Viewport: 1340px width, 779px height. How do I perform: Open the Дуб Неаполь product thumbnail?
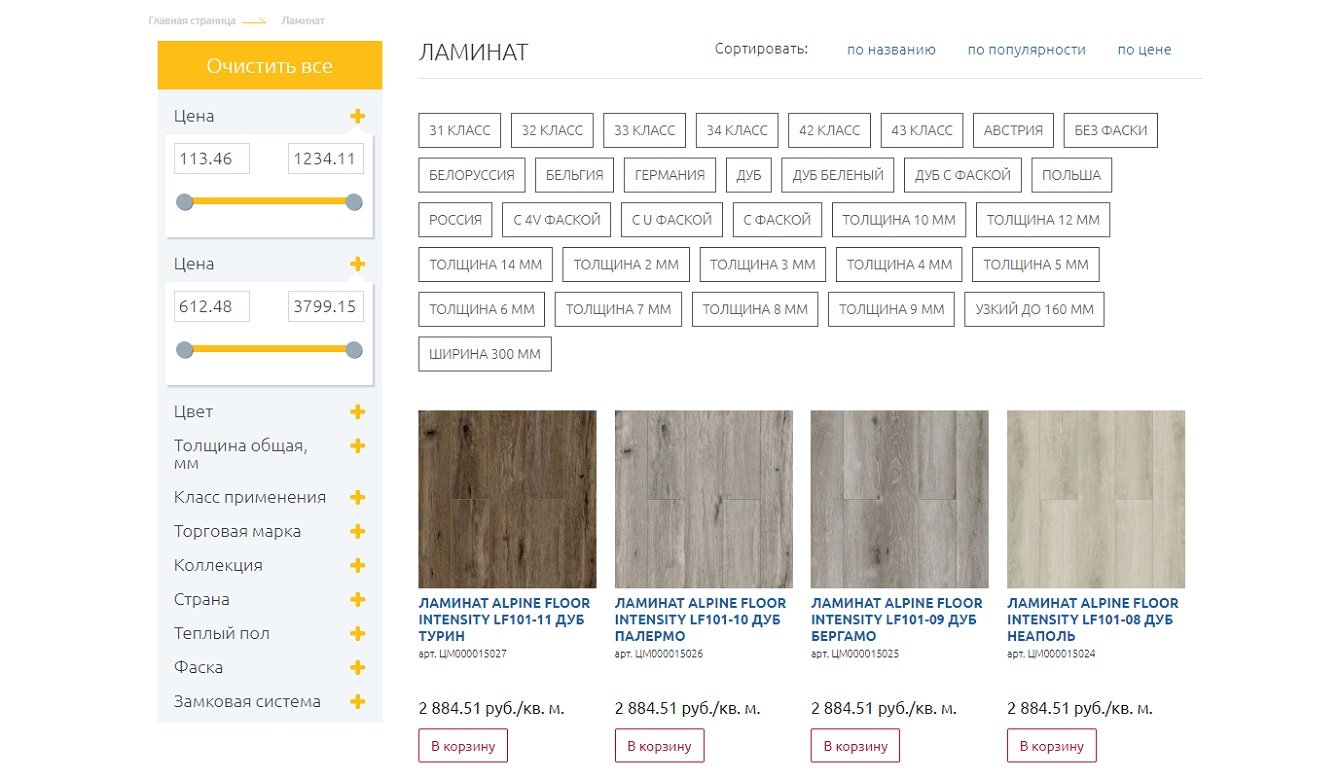1096,499
